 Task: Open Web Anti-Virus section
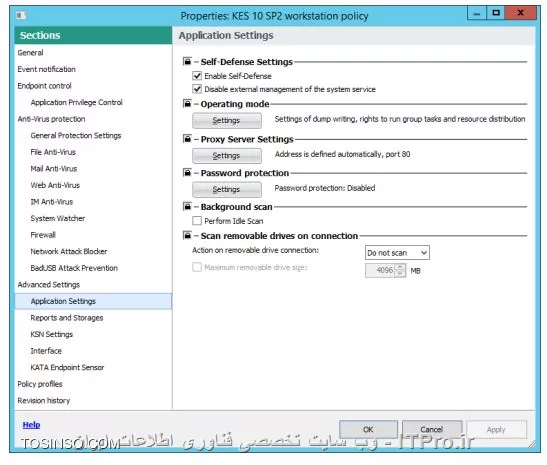coord(93,185)
